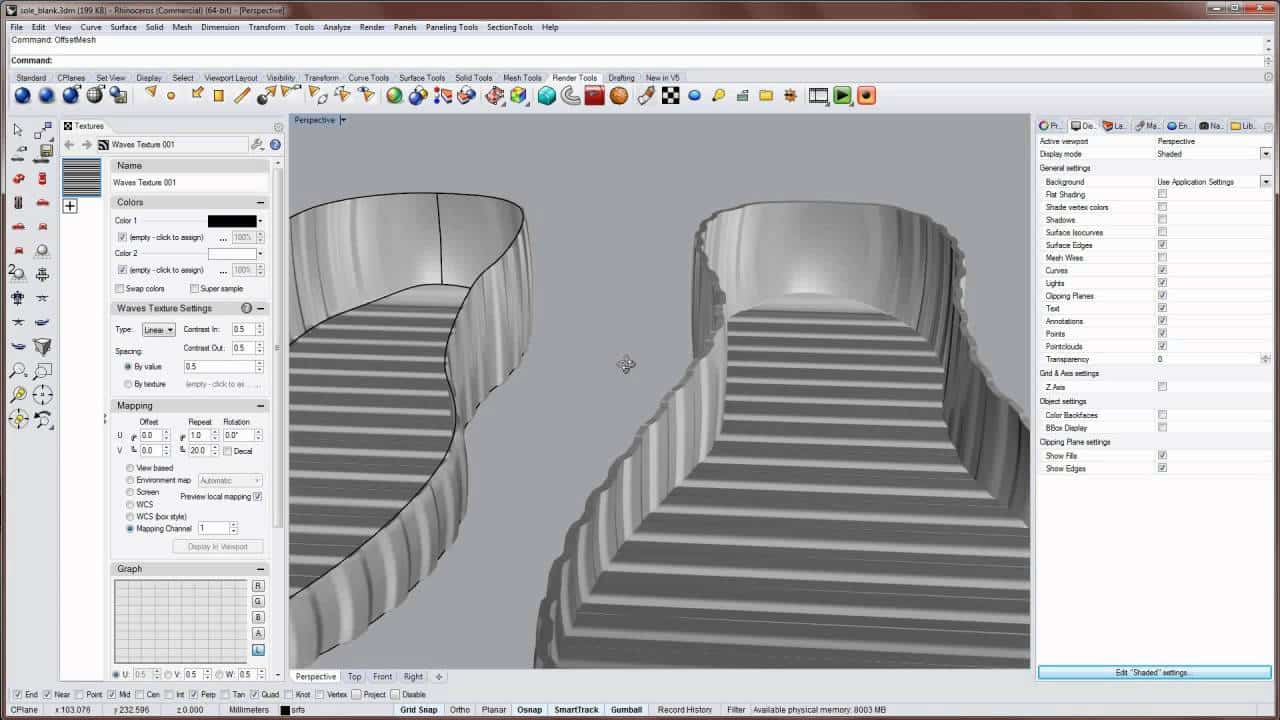Collapse the Graph section

[261, 569]
